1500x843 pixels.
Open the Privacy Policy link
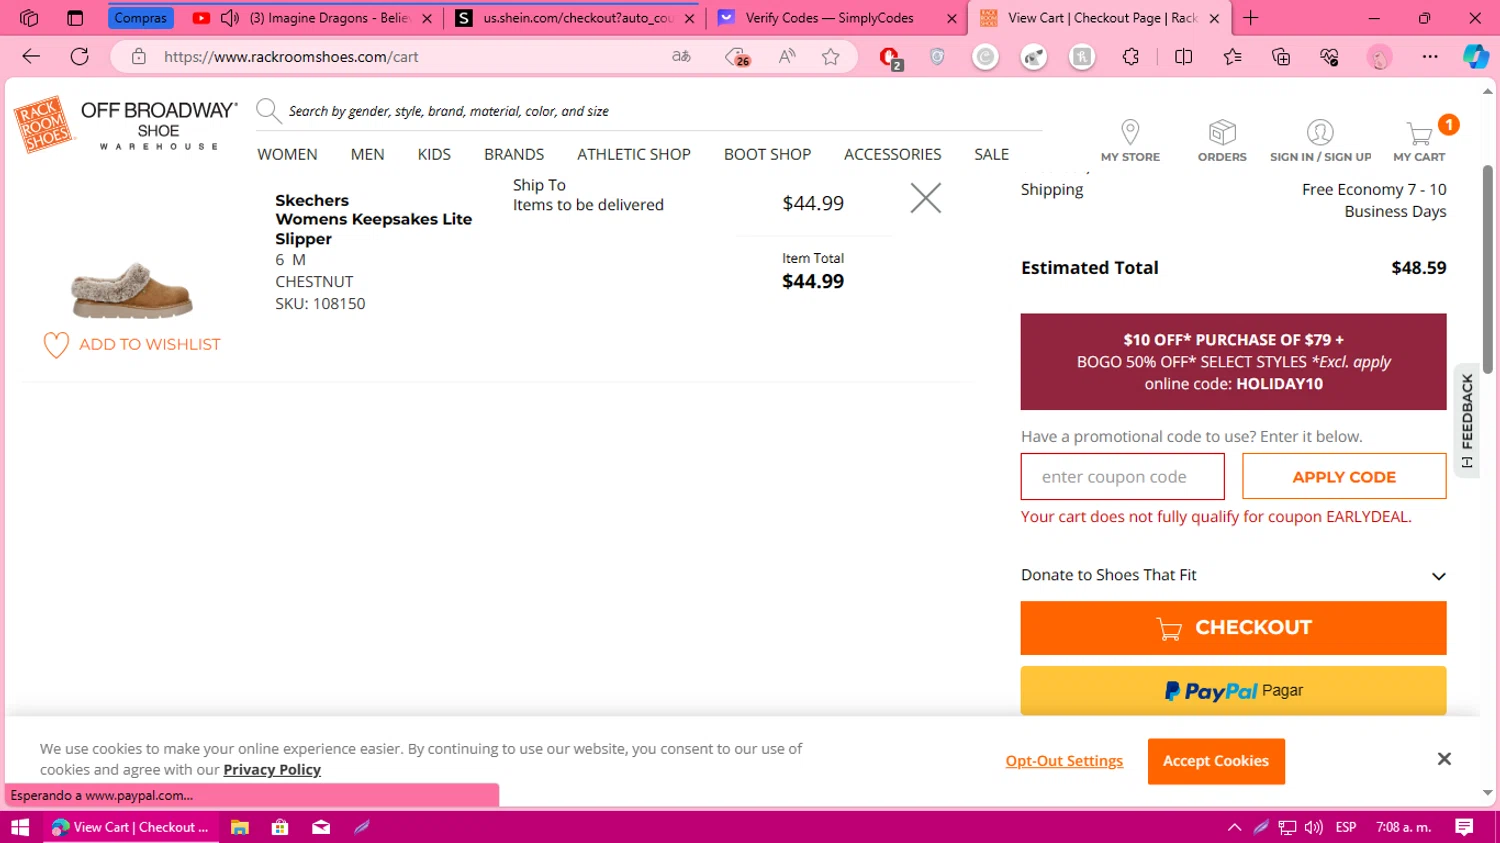[272, 770]
